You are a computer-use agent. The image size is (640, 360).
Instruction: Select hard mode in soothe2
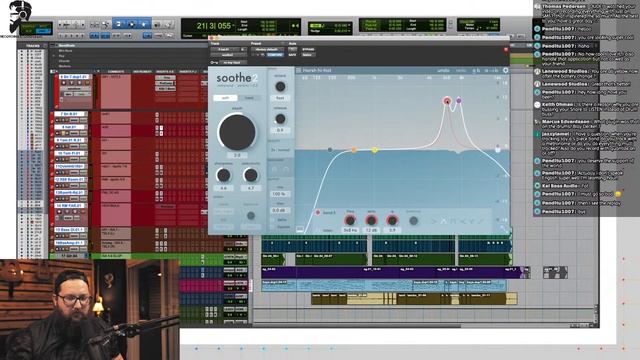click(249, 98)
